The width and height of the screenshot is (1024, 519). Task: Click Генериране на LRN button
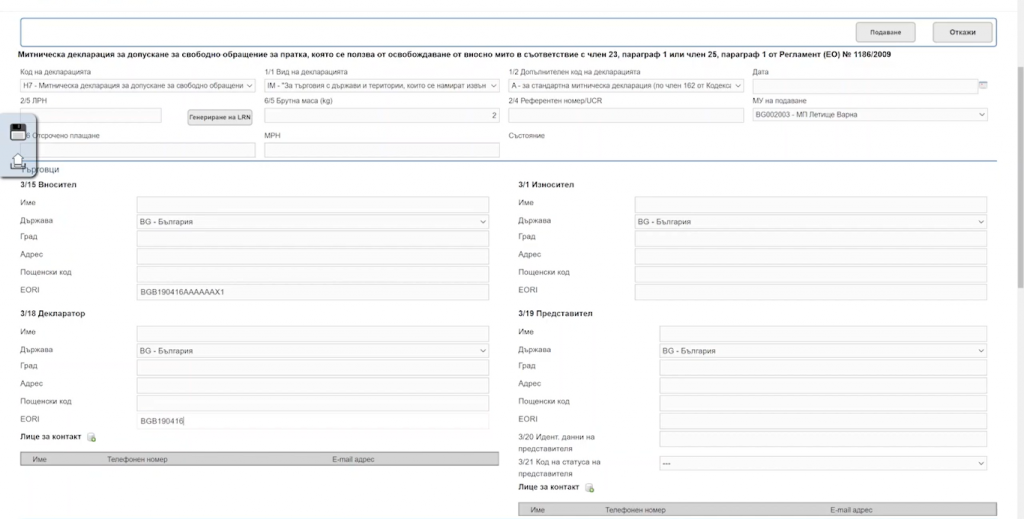219,118
